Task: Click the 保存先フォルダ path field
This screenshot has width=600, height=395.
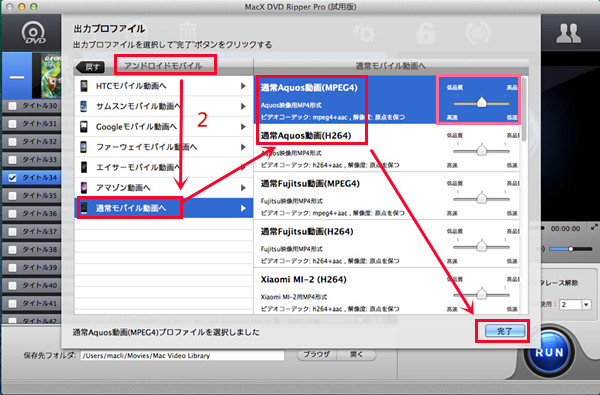Action: pos(183,355)
